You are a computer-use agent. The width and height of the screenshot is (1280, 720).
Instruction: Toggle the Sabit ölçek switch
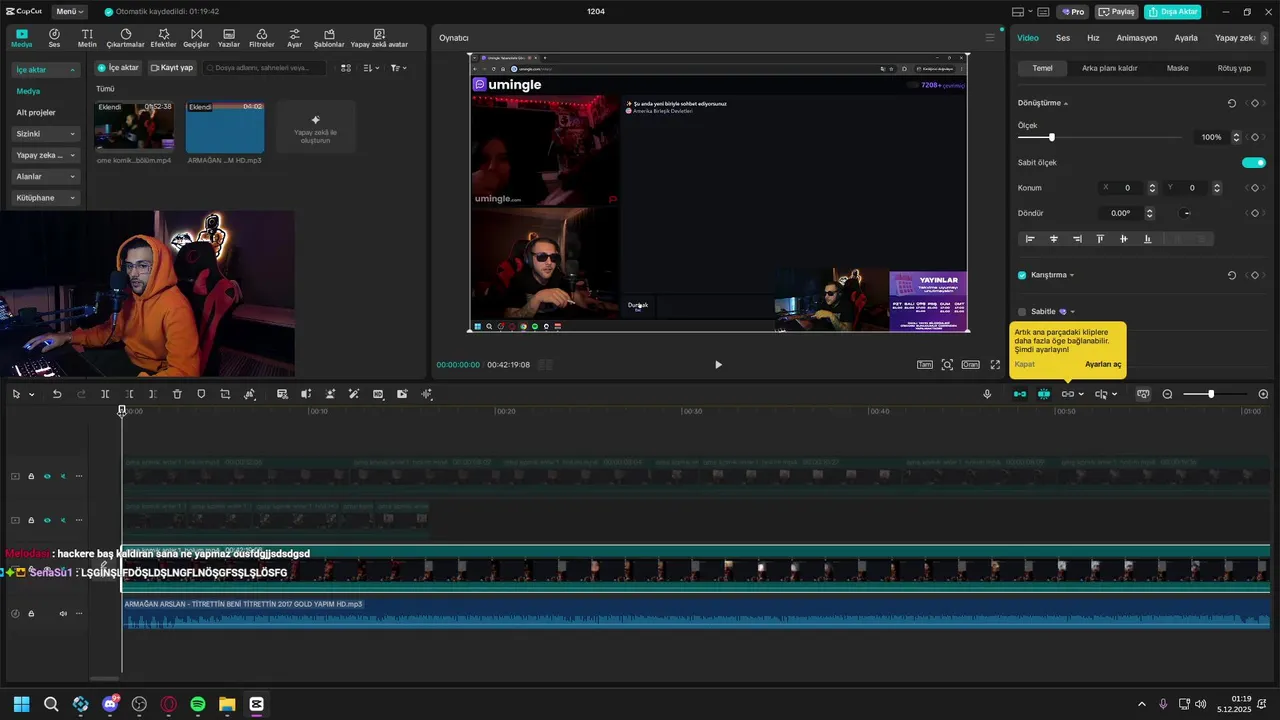point(1254,162)
